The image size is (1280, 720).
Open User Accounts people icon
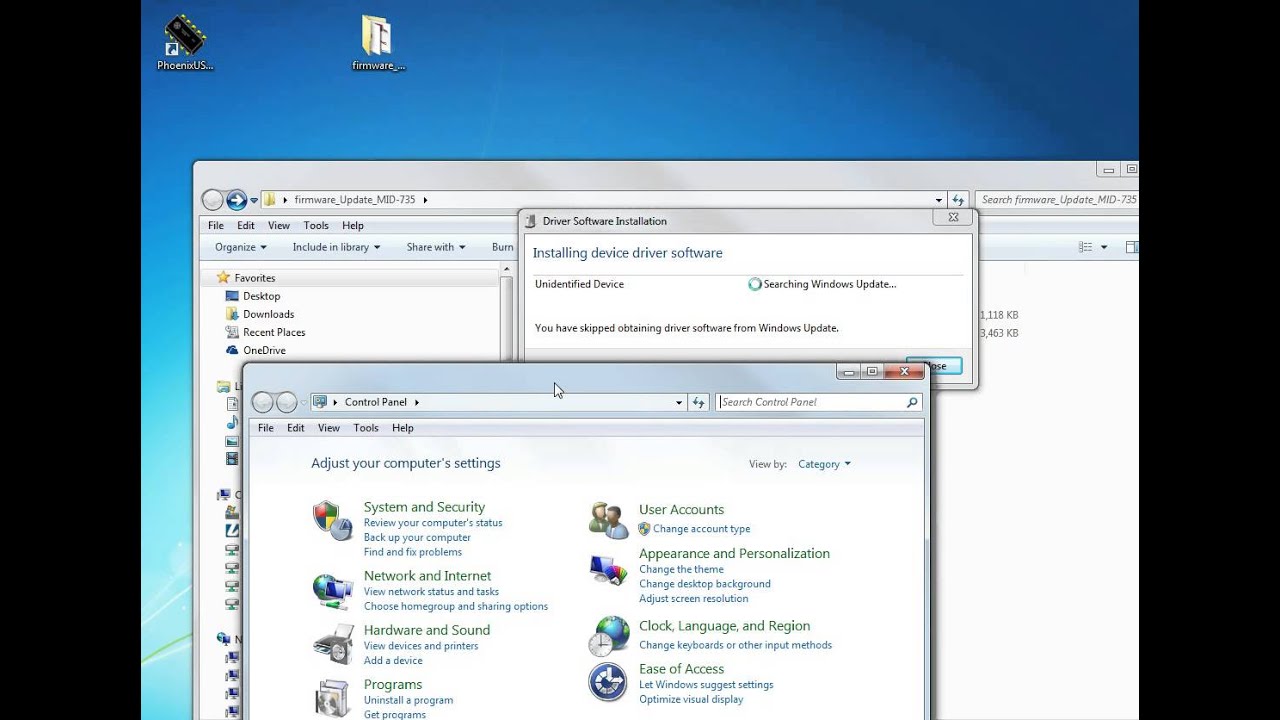click(608, 520)
